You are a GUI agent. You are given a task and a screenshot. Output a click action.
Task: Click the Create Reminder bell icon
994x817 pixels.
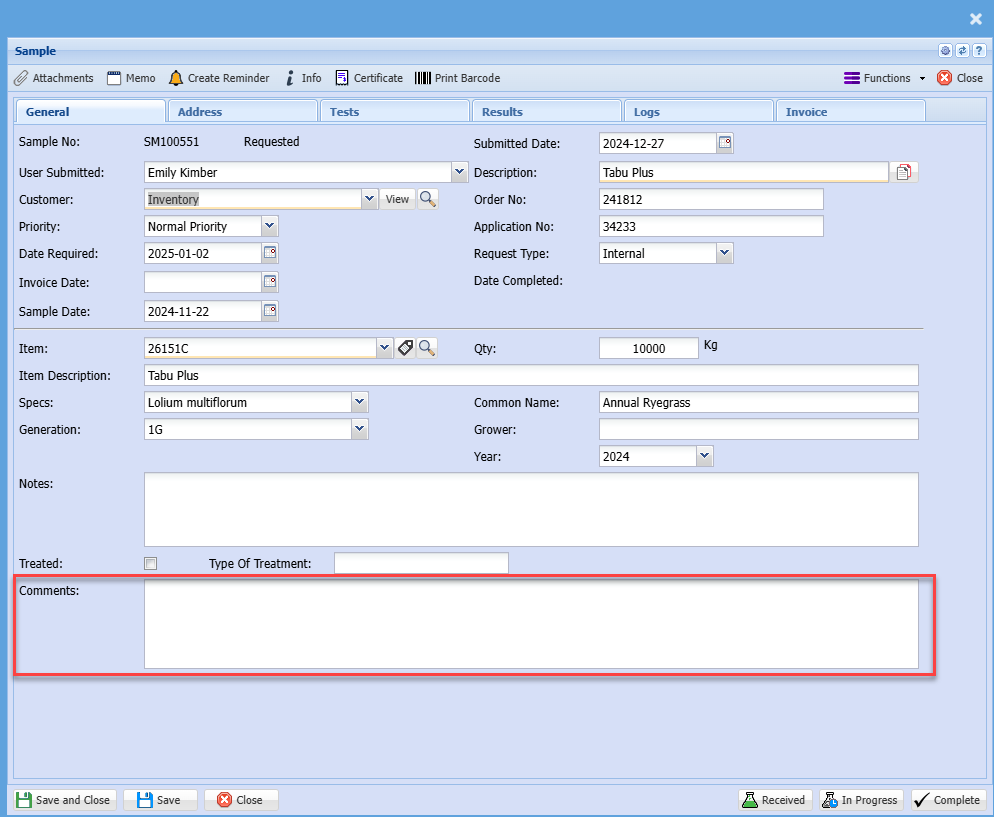176,78
